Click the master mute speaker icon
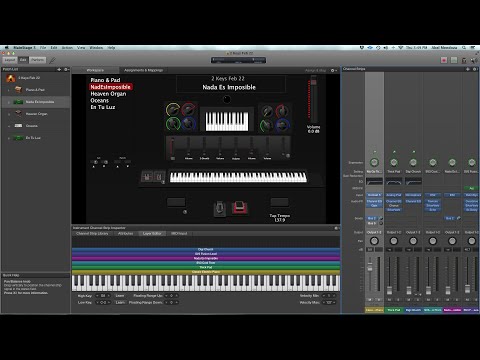Viewport: 480px width, 360px height. pos(474,60)
